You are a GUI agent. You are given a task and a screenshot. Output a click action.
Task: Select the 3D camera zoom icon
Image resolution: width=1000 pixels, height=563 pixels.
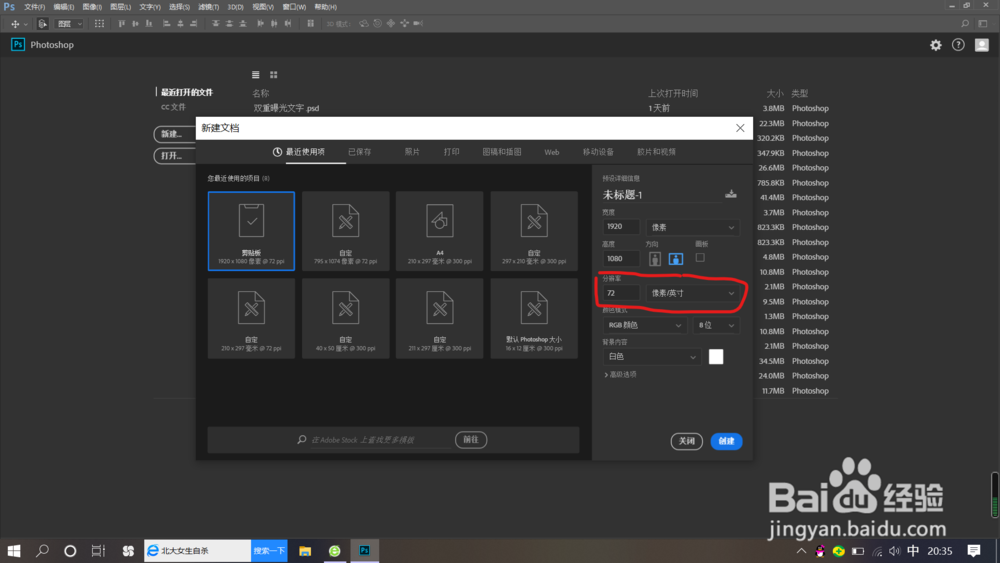pos(418,24)
